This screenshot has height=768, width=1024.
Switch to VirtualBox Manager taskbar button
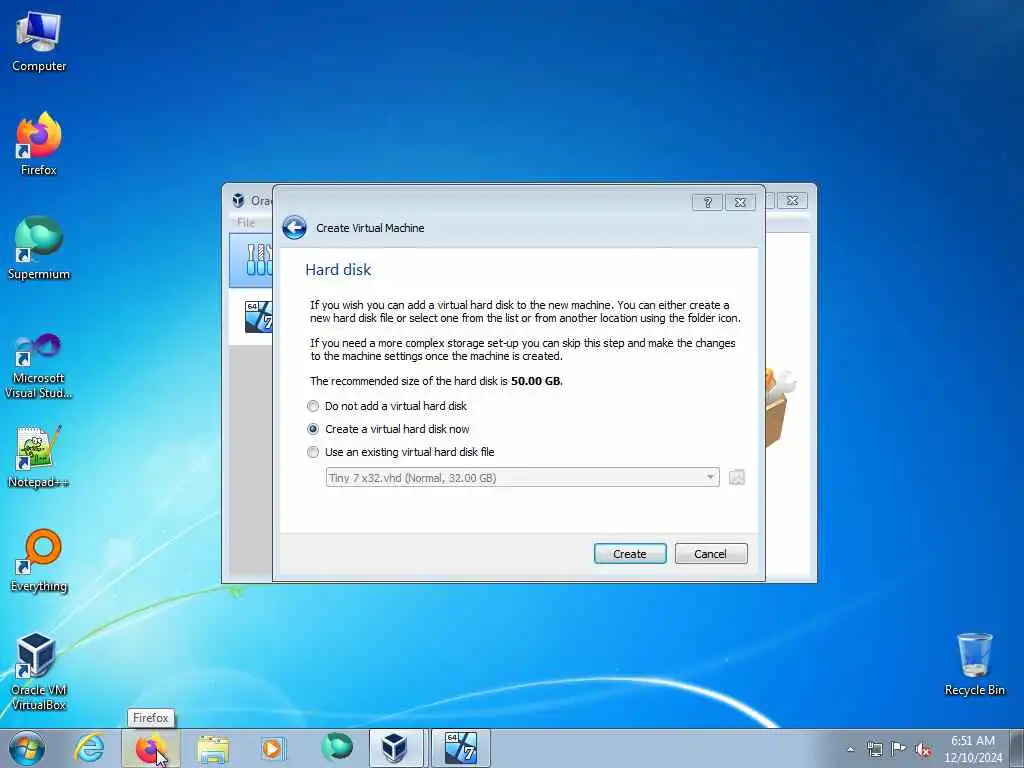(x=396, y=748)
